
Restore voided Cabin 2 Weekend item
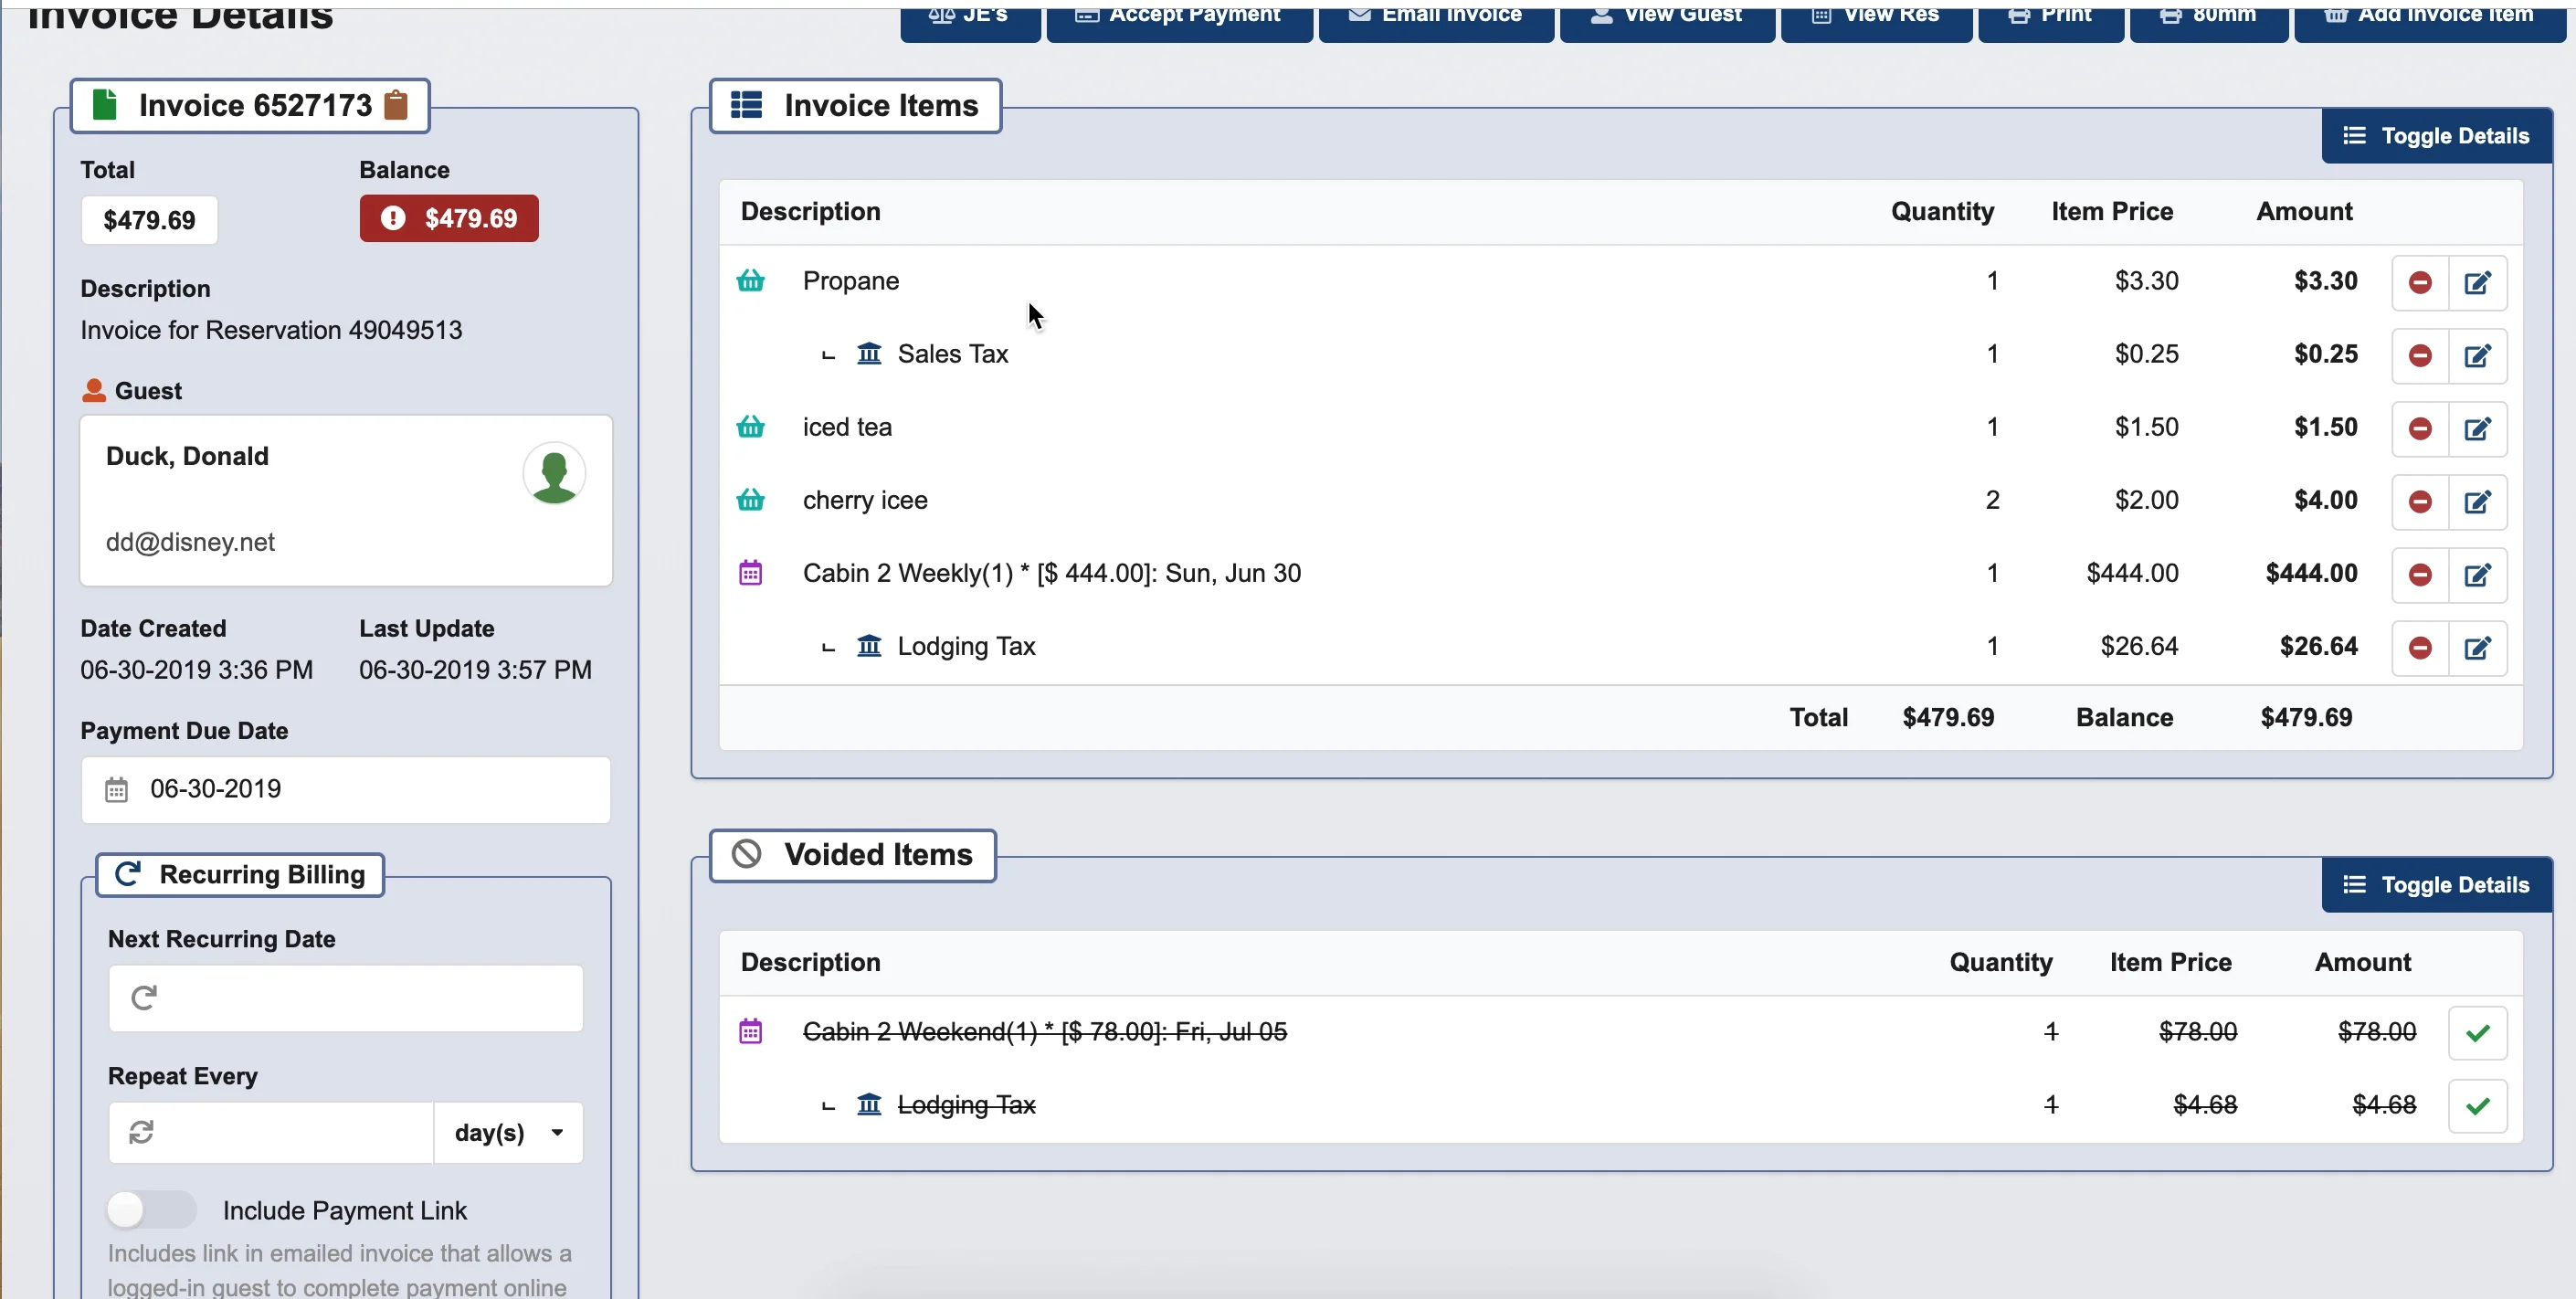2478,1033
